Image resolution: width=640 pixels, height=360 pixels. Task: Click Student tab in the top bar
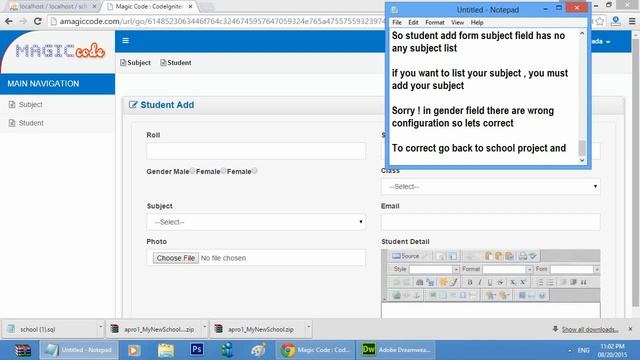click(176, 62)
